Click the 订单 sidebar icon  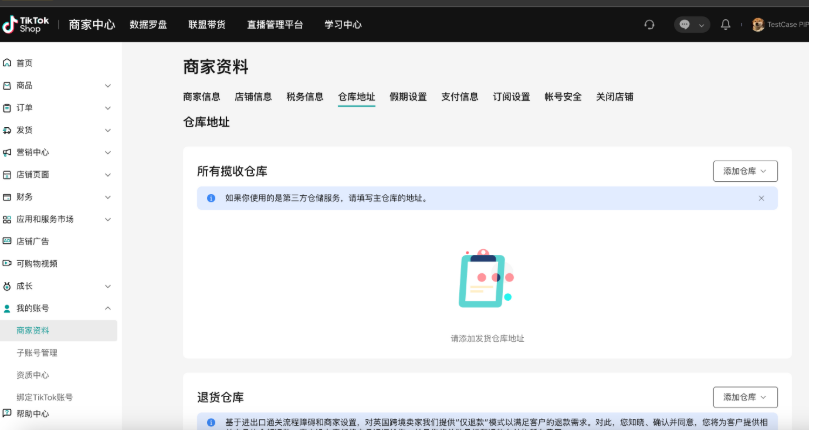pos(7,108)
